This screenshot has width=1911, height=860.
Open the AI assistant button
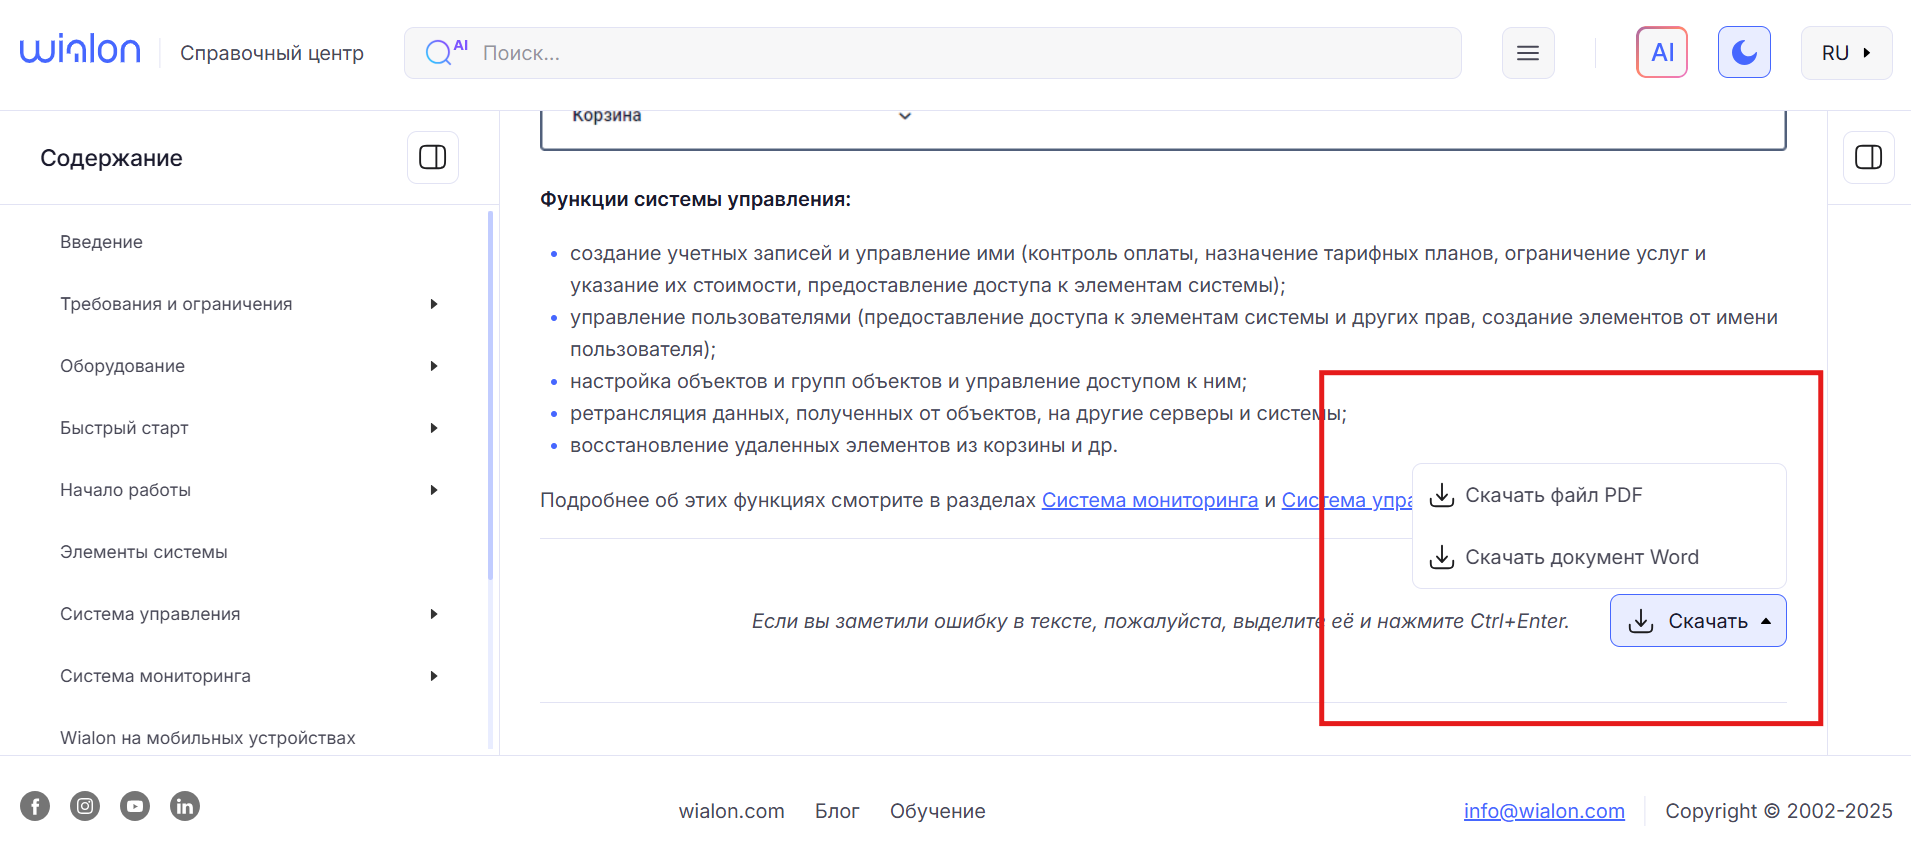click(1662, 52)
